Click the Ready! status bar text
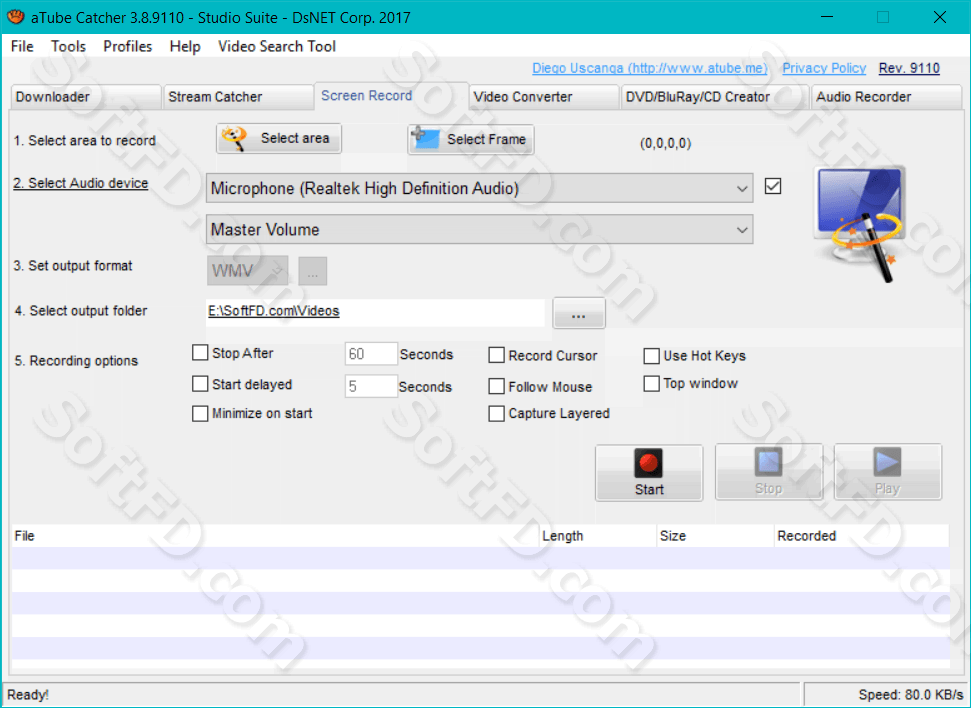Screen dimensions: 971x708 [x=28, y=695]
